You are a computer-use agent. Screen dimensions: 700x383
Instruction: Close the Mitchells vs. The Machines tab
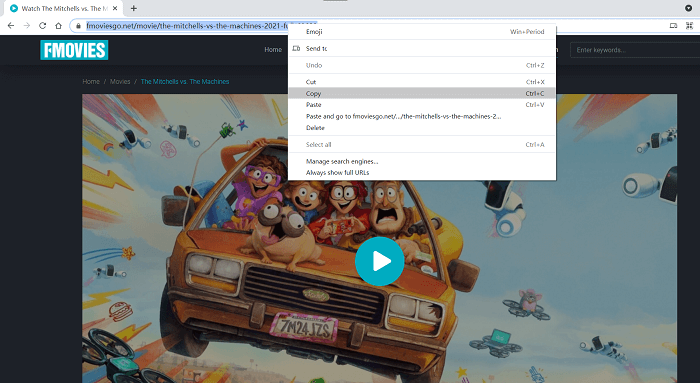point(115,8)
